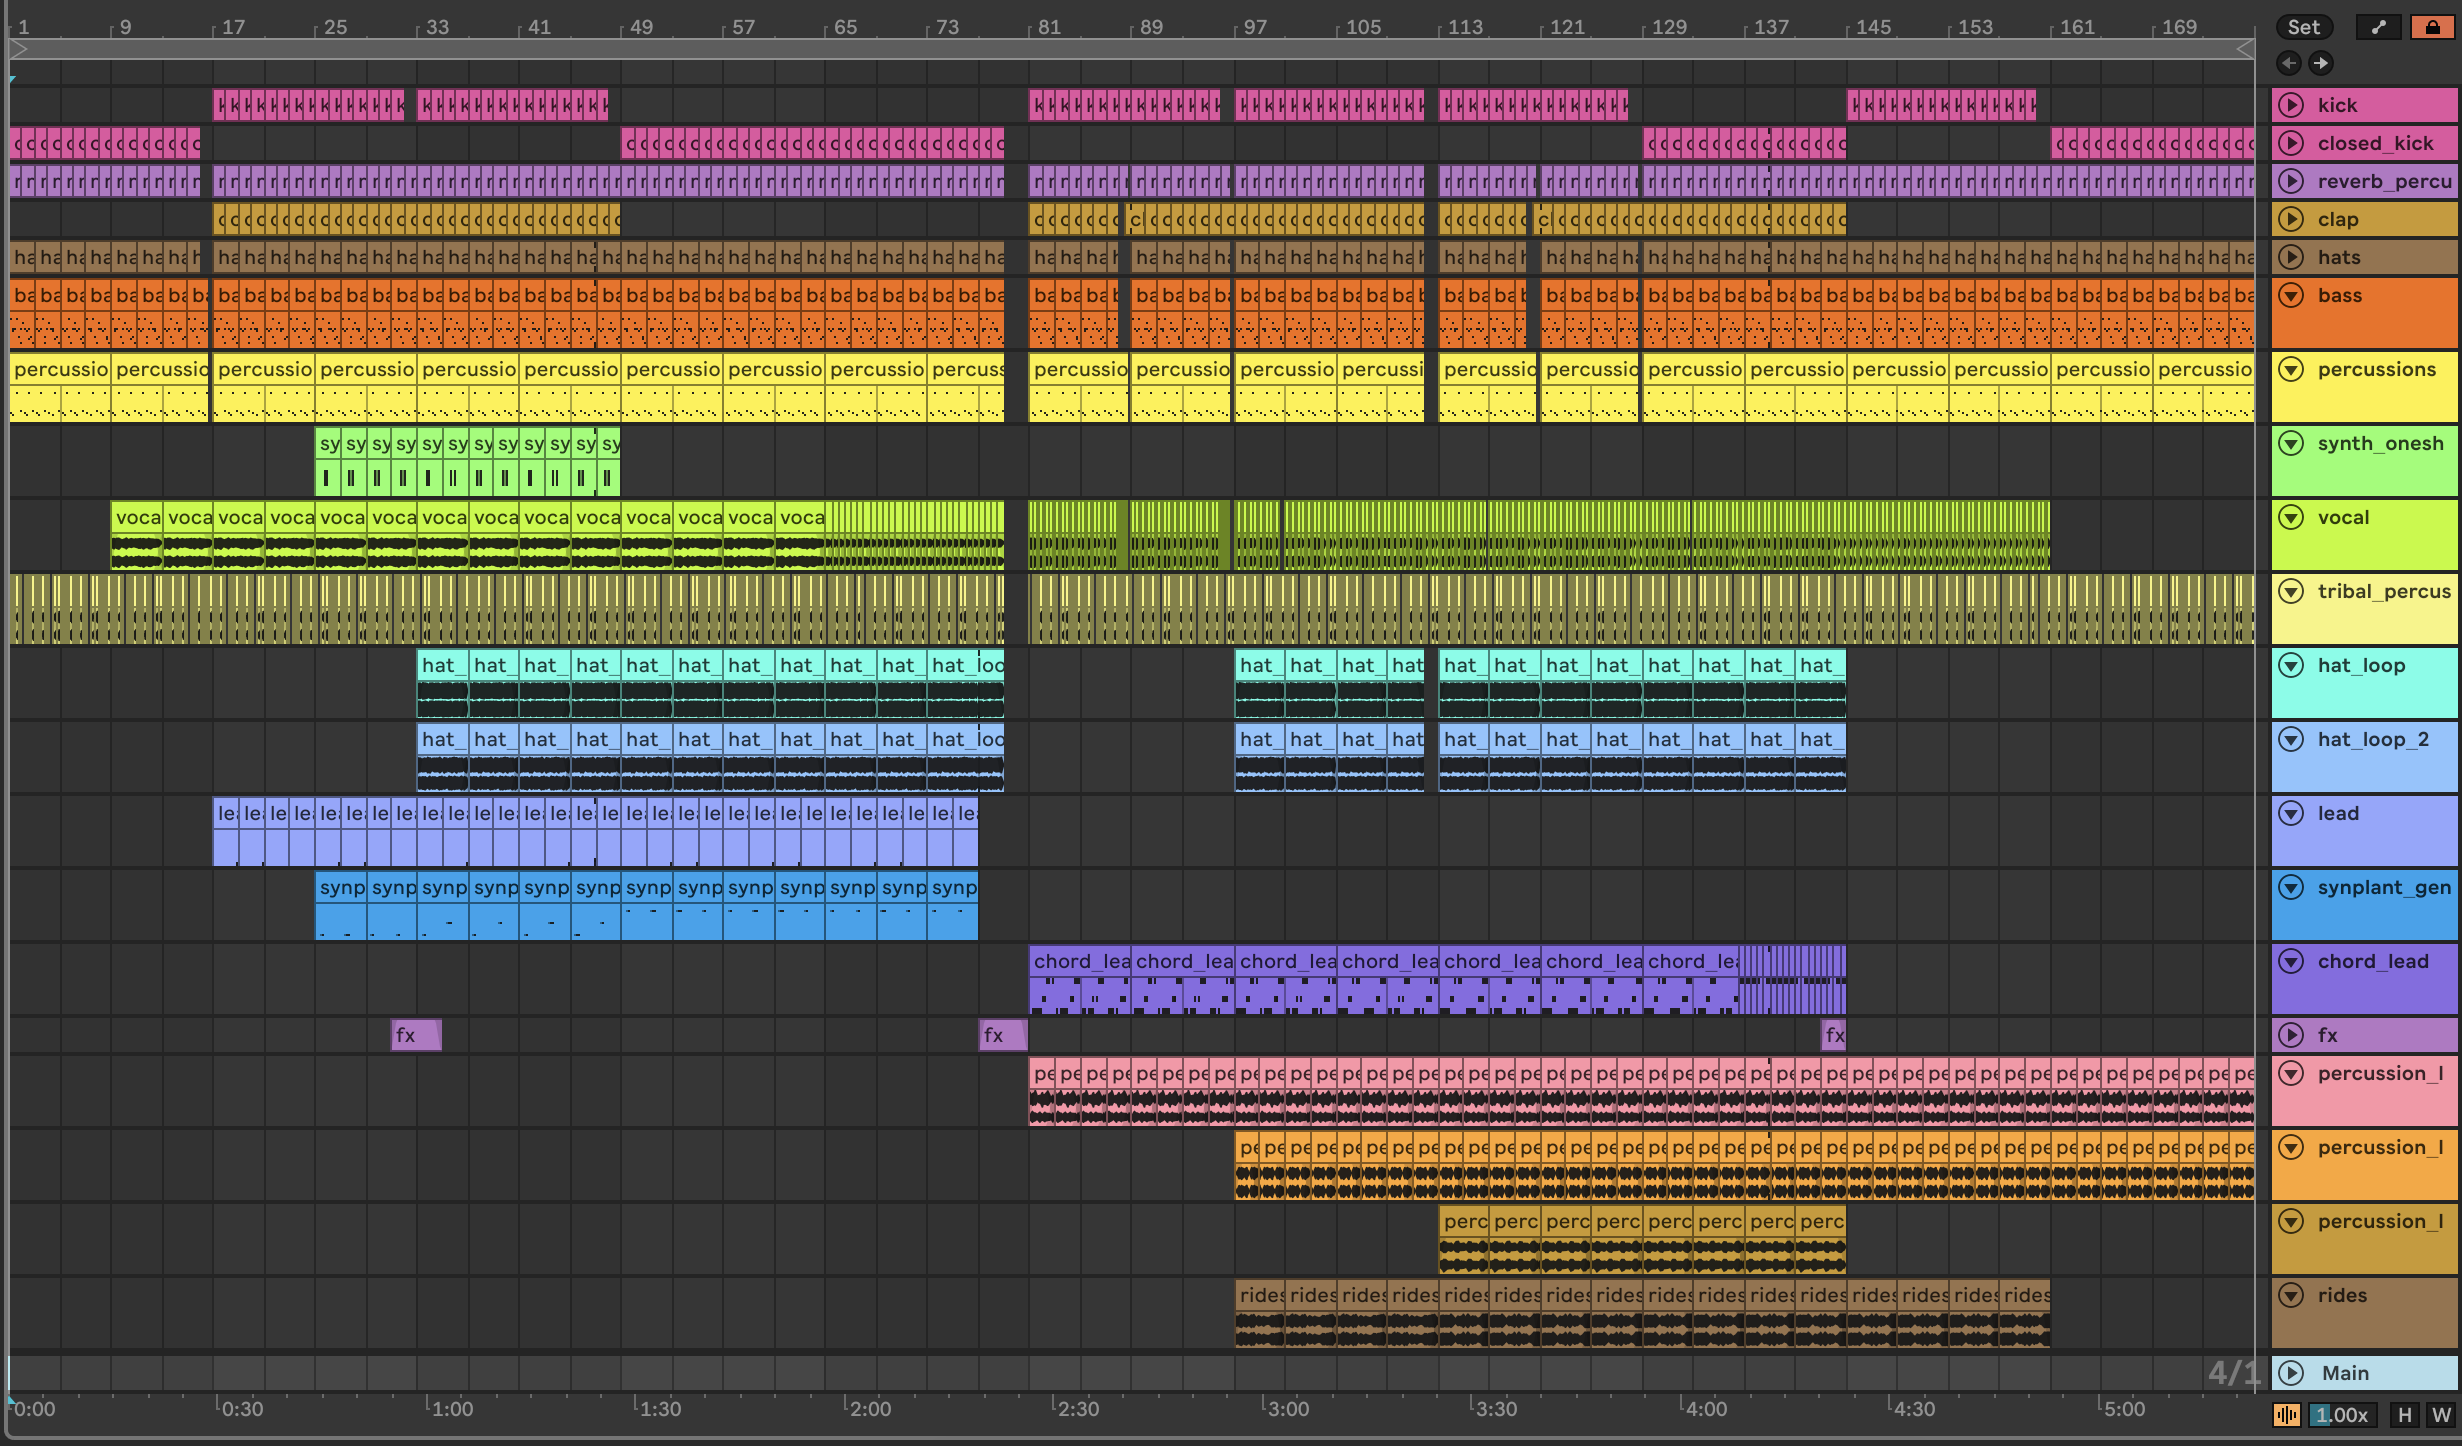Toggle the automation lock icon
This screenshot has height=1446, width=2462.
tap(2432, 27)
